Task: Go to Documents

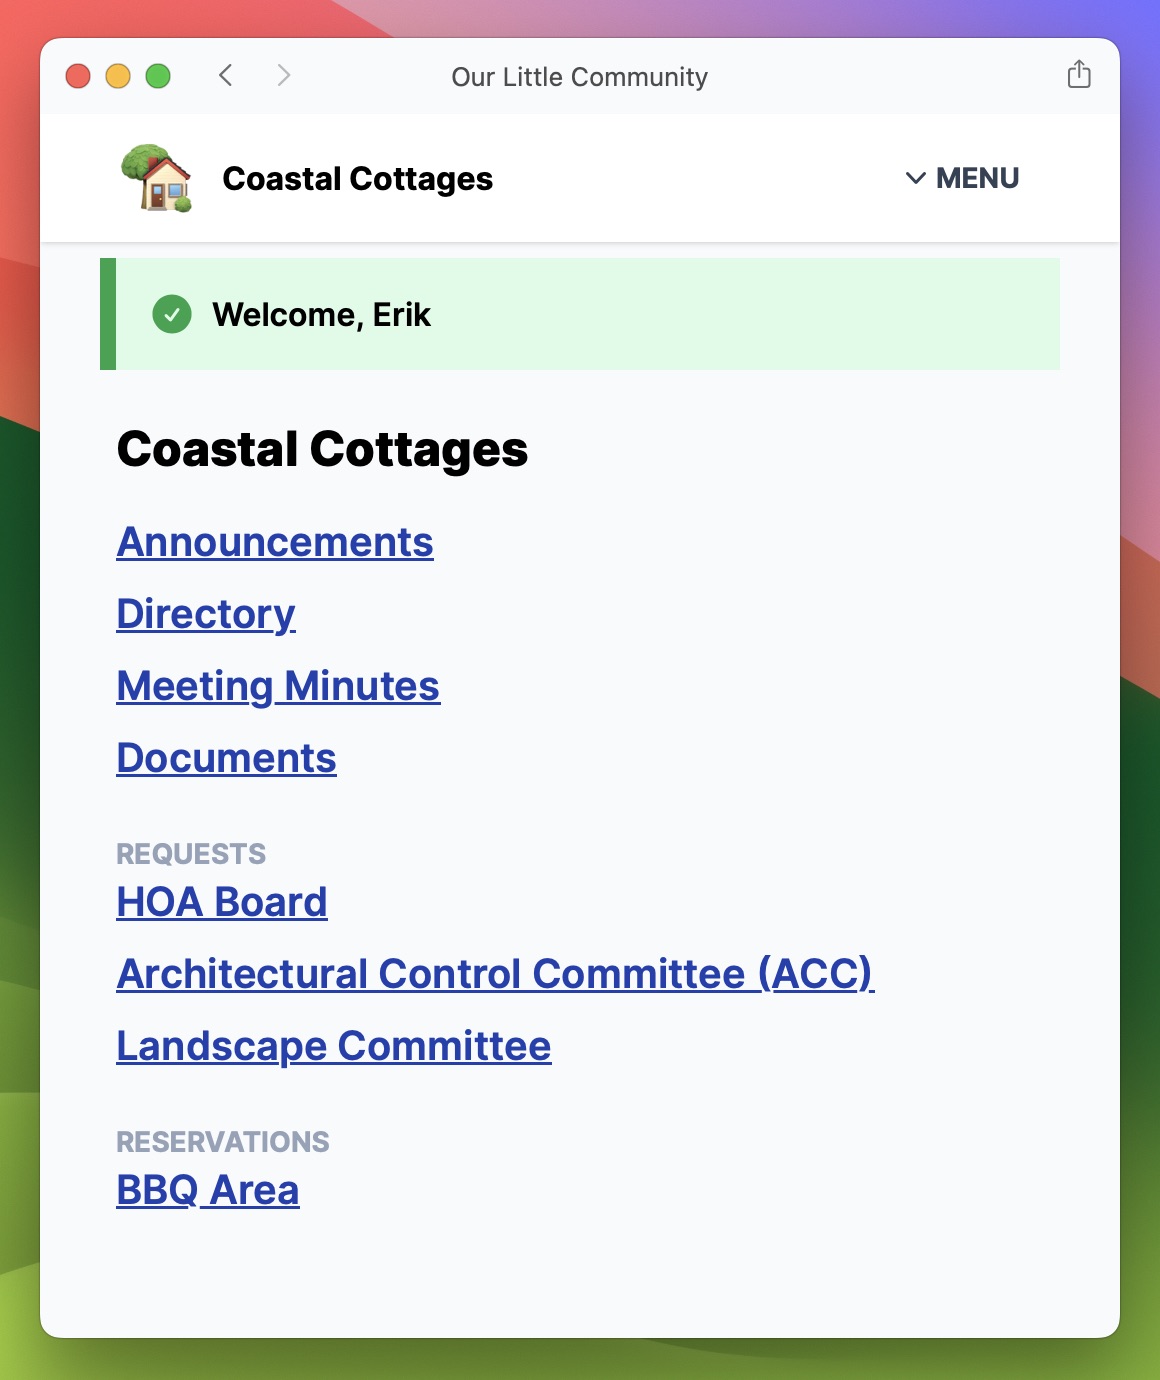Action: click(226, 758)
